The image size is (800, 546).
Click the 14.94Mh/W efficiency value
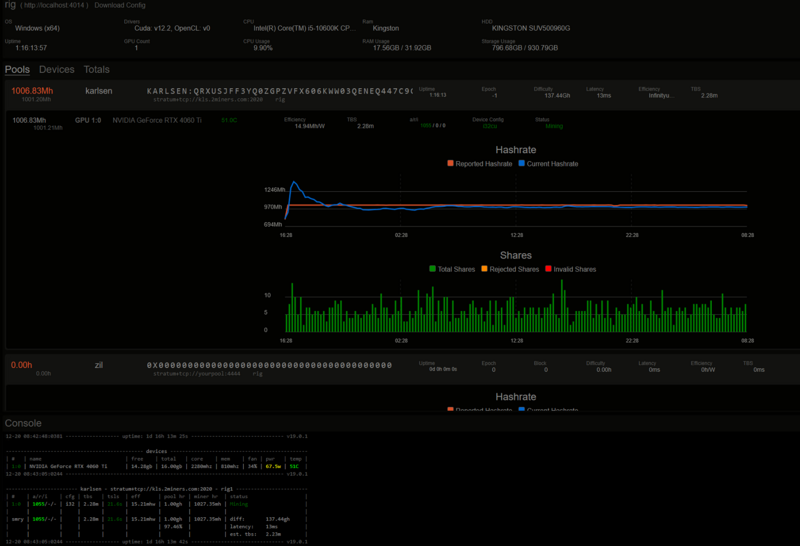click(310, 126)
